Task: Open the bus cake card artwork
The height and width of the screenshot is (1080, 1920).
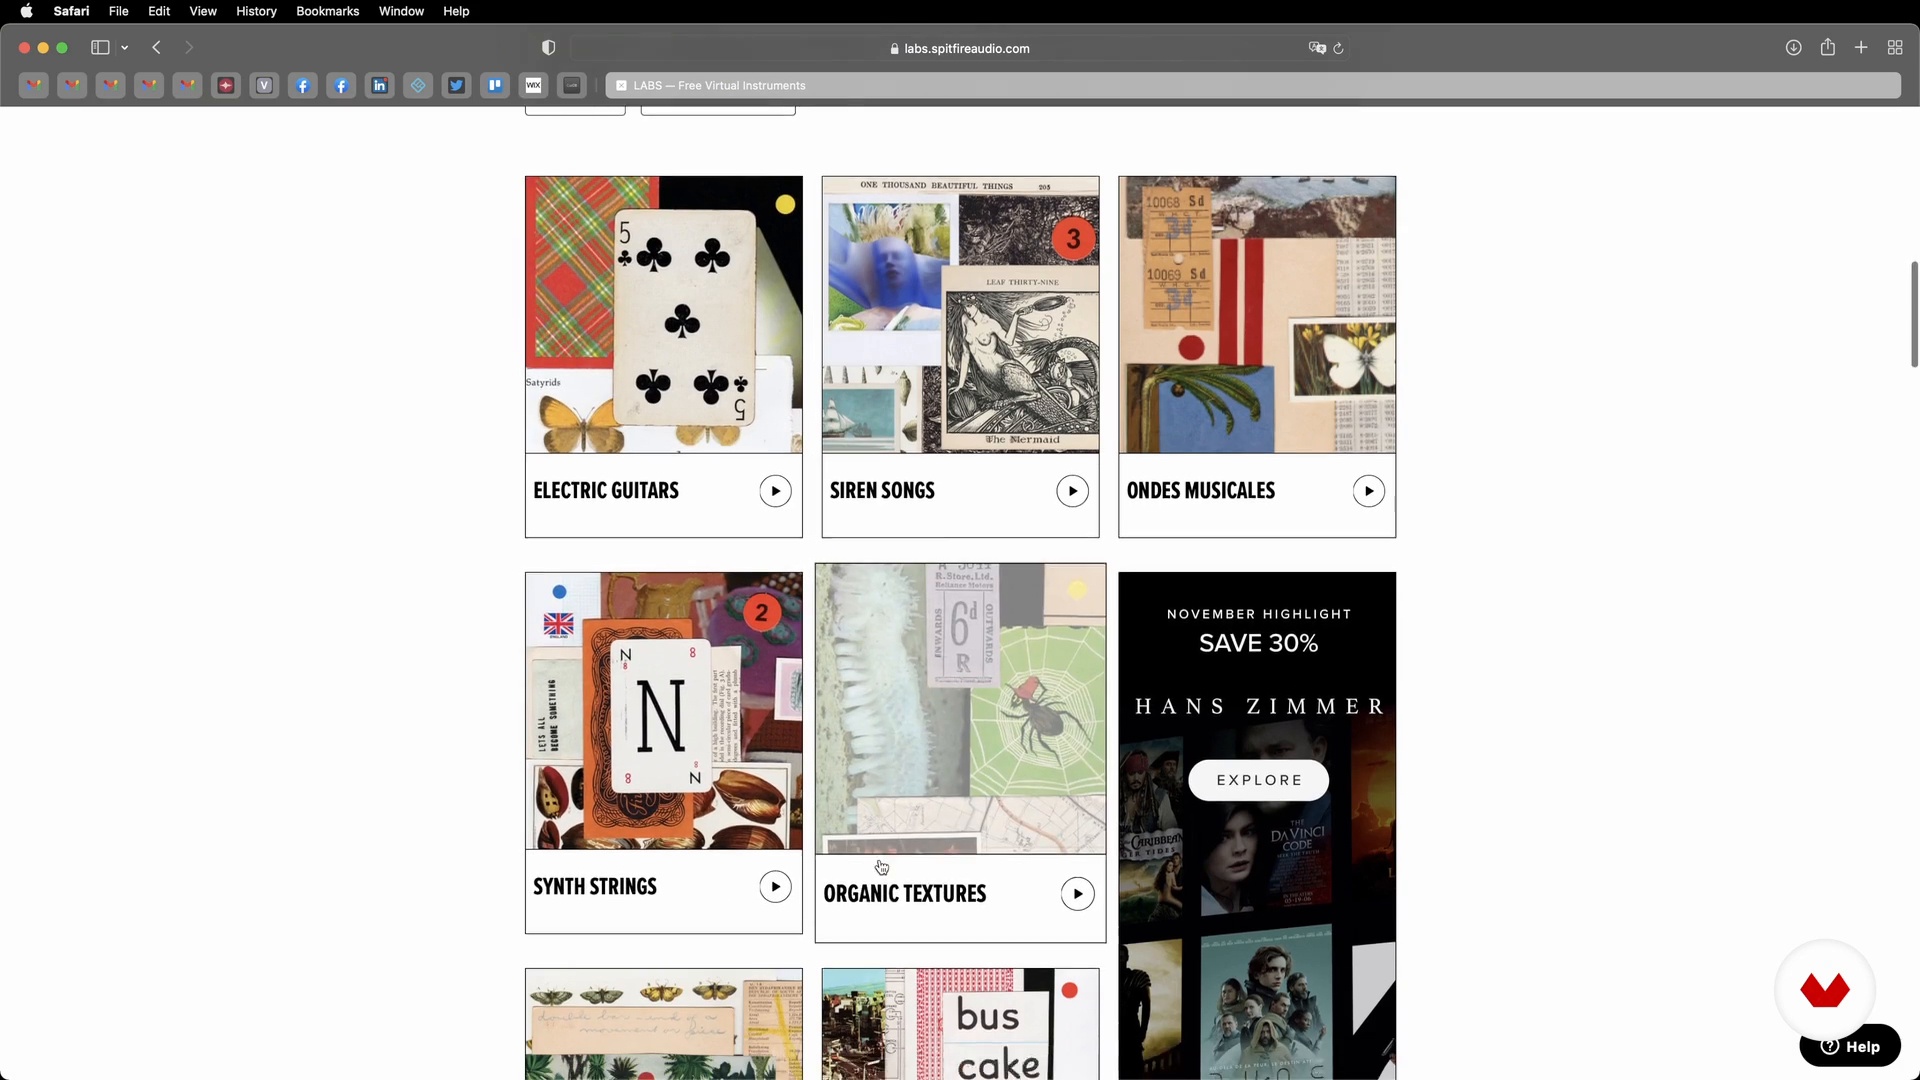Action: pos(960,1024)
